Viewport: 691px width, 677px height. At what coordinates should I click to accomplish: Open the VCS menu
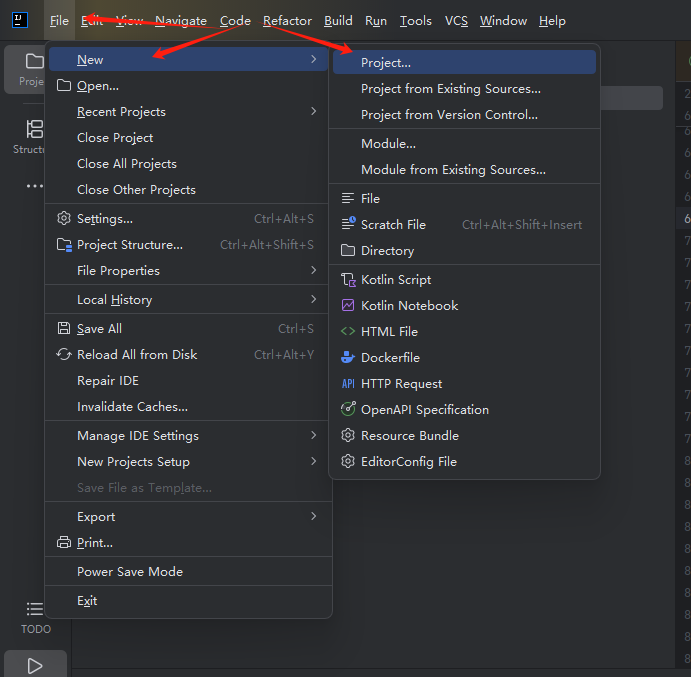coord(456,21)
